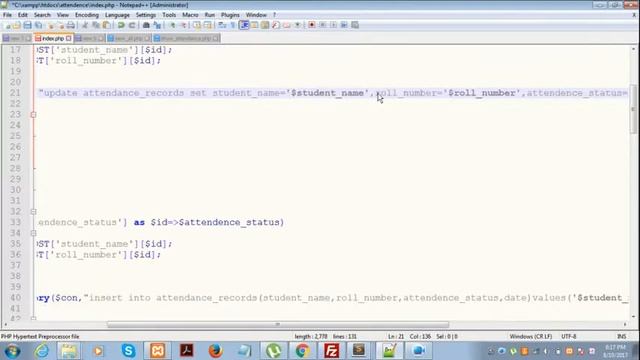
Task: Open the Edit menu
Action: (x=22, y=15)
